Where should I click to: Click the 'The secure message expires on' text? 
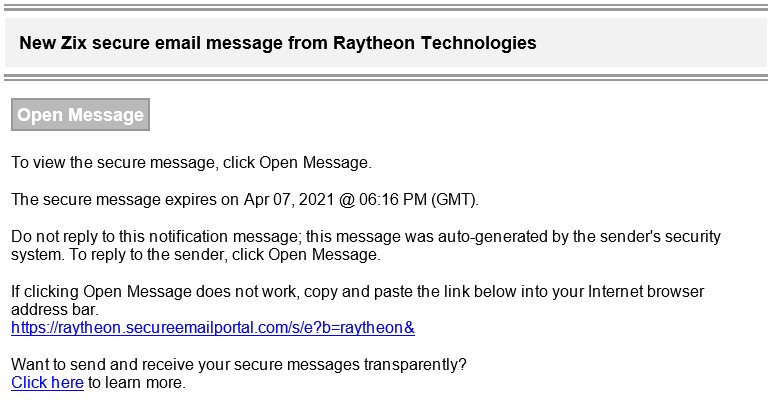(125, 200)
